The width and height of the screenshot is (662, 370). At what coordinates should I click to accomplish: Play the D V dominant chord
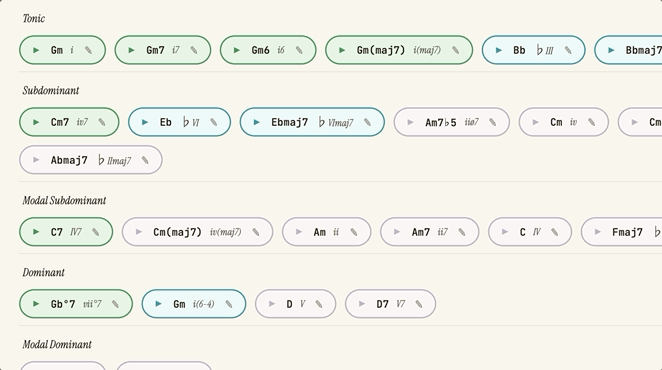pos(272,304)
